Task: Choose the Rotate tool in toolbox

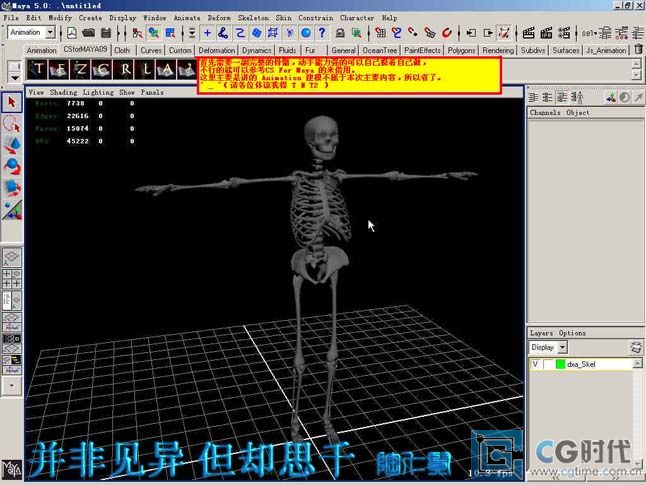Action: coord(12,166)
